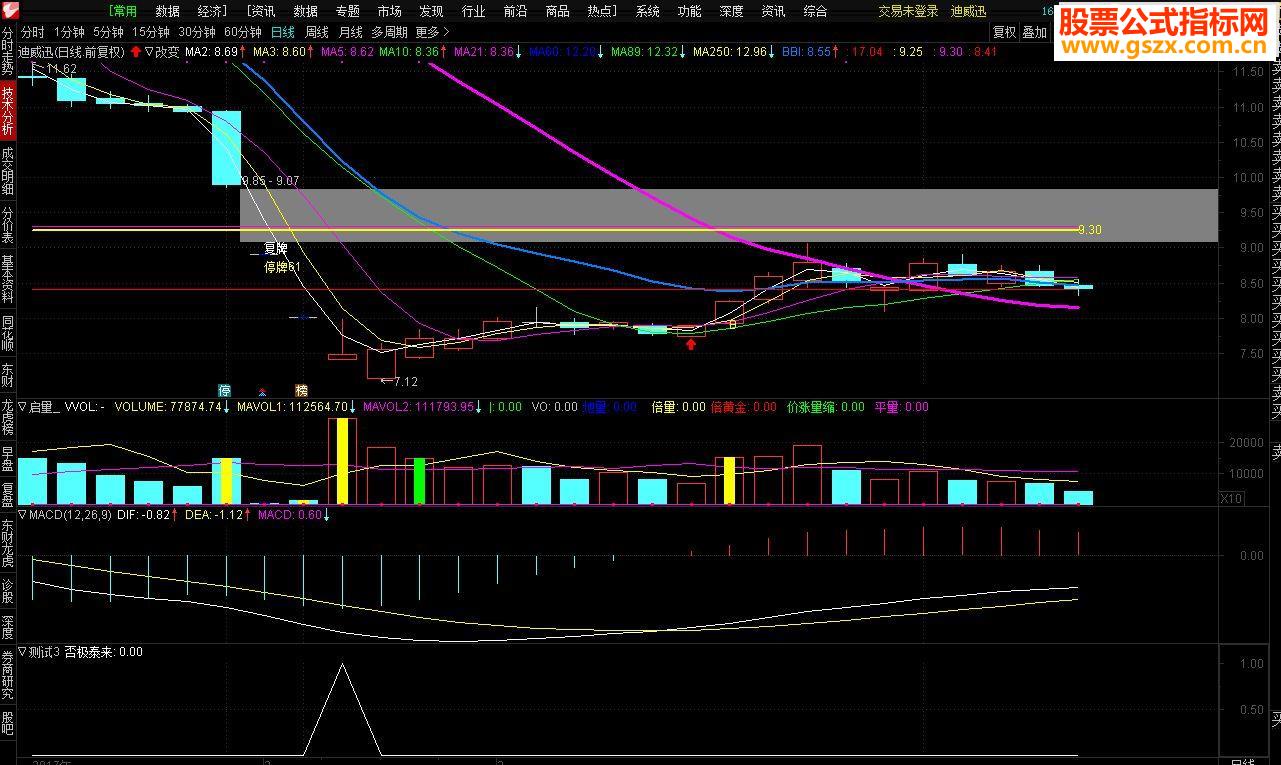The image size is (1281, 765).
Task: Expand the 改变 indicator dropdown
Action: (x=149, y=51)
